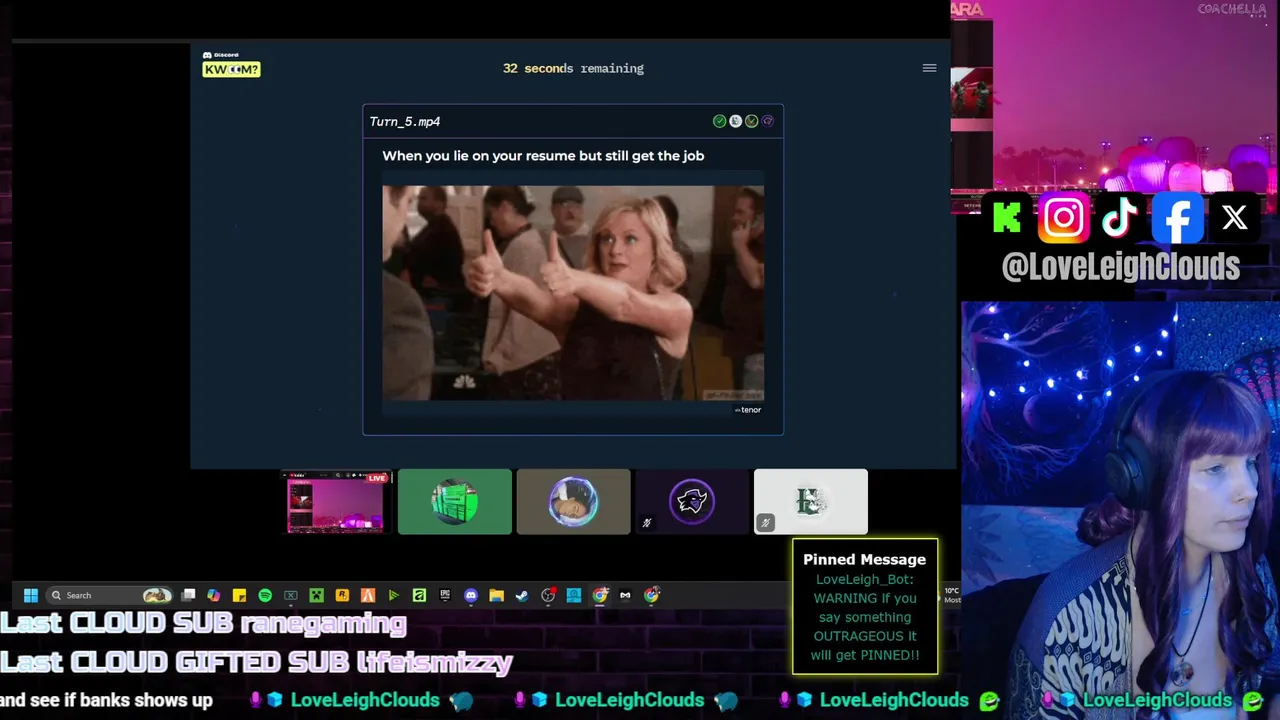The width and height of the screenshot is (1280, 720).
Task: Open Sticky Notes on the taskbar
Action: 239,595
